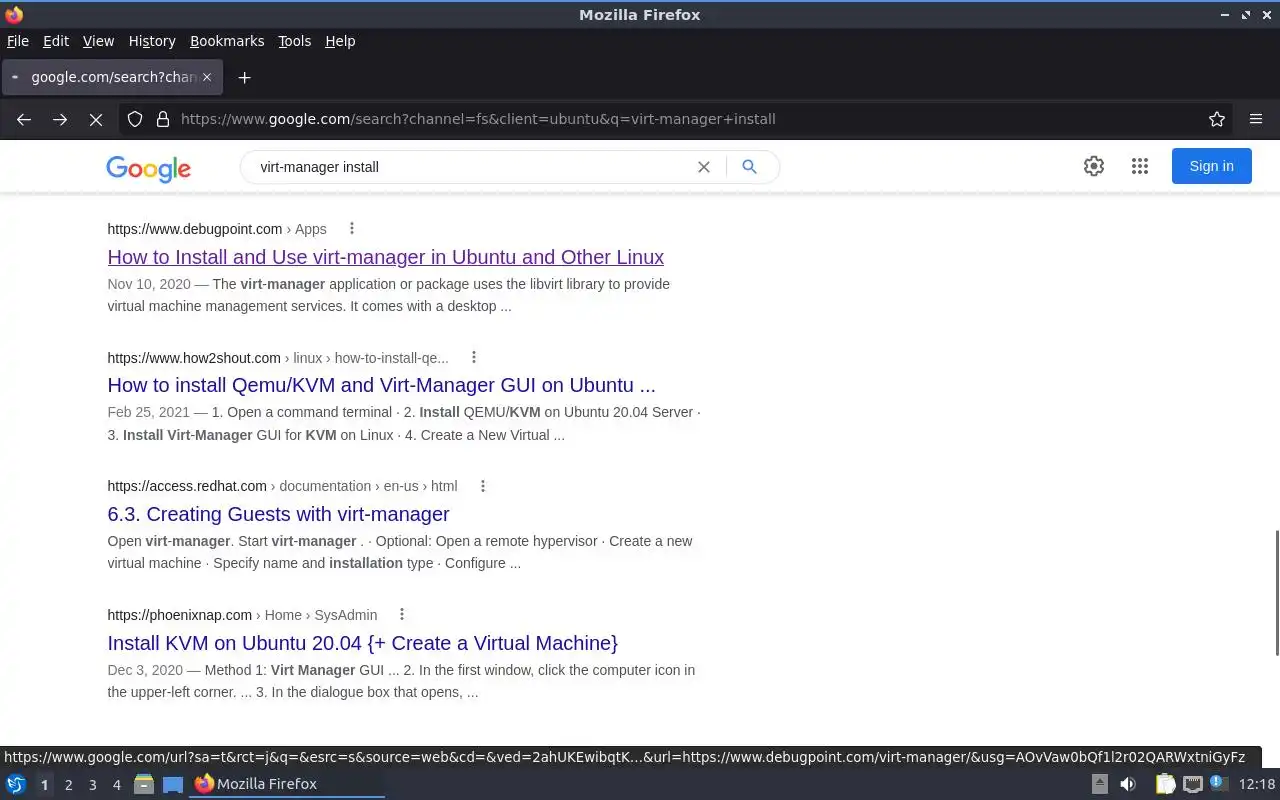Bookmark this page with star icon
Image resolution: width=1280 pixels, height=800 pixels.
[x=1217, y=119]
